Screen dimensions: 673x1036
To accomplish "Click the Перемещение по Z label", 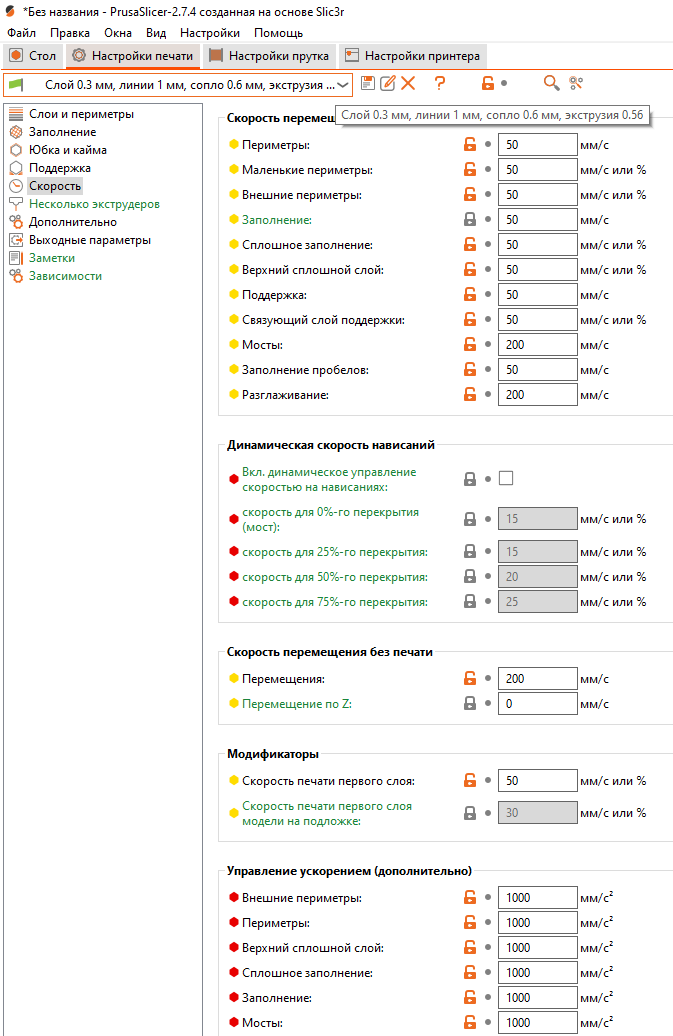I will [297, 704].
